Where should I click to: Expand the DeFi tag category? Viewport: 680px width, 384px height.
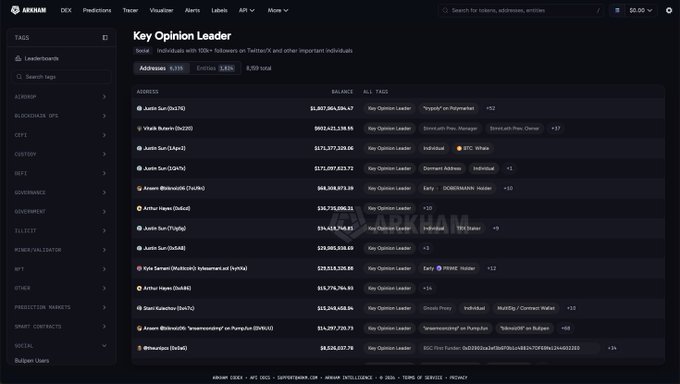[61, 173]
